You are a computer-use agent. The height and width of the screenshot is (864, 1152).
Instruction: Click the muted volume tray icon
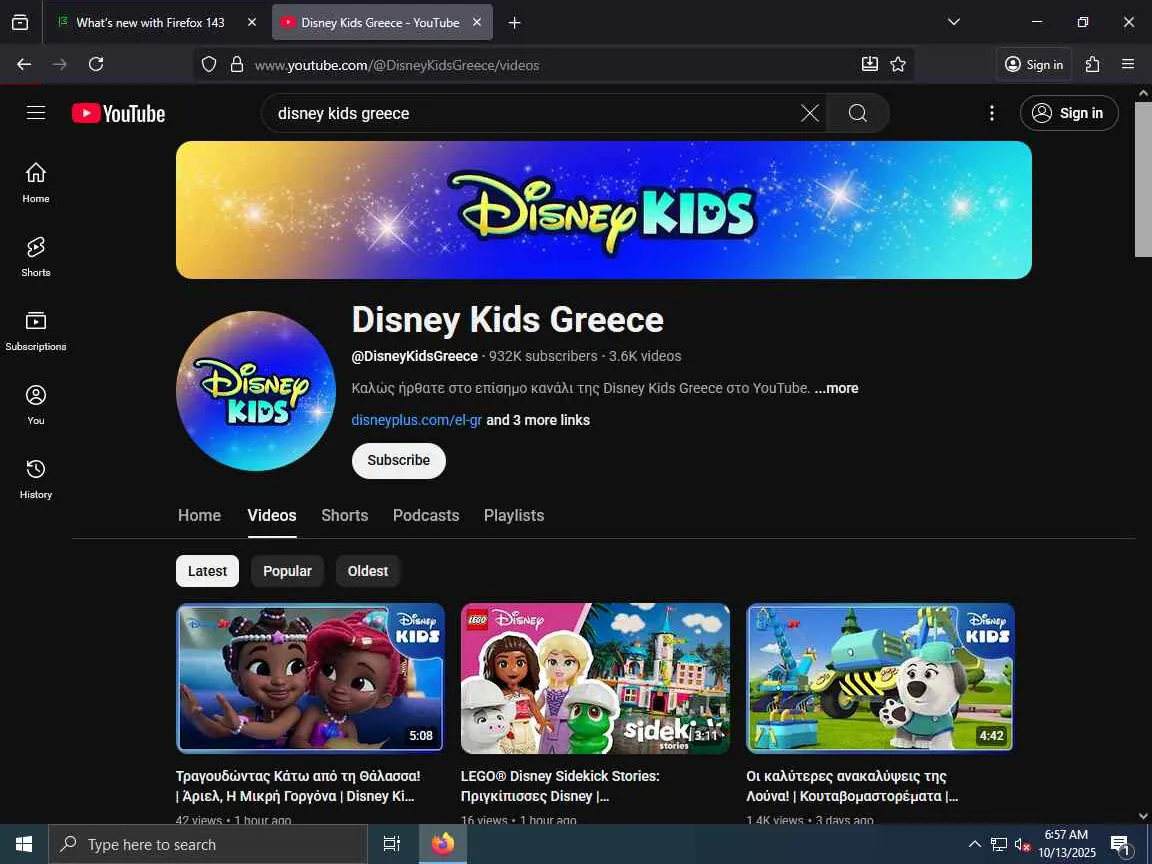(x=1022, y=844)
